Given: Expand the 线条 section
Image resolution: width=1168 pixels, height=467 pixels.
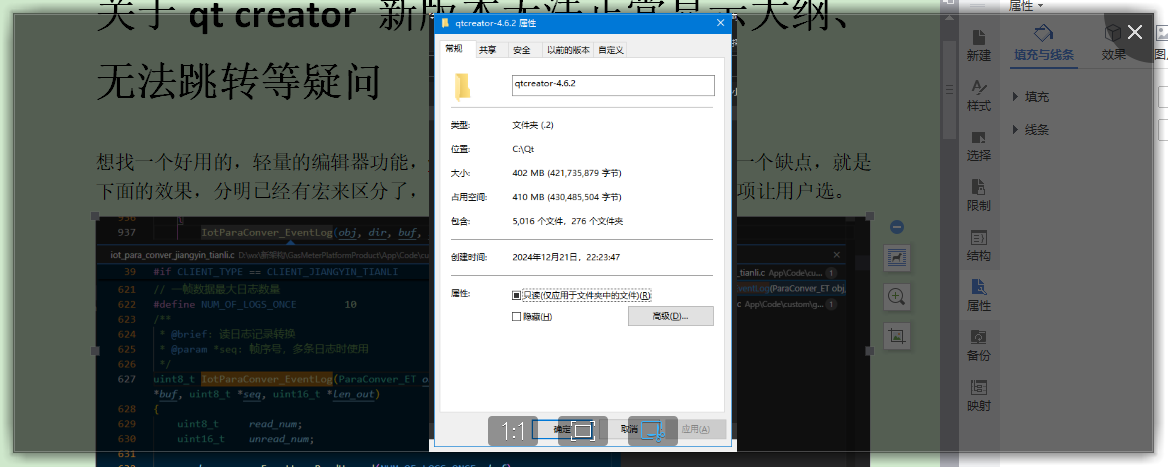Looking at the screenshot, I should click(x=1031, y=130).
